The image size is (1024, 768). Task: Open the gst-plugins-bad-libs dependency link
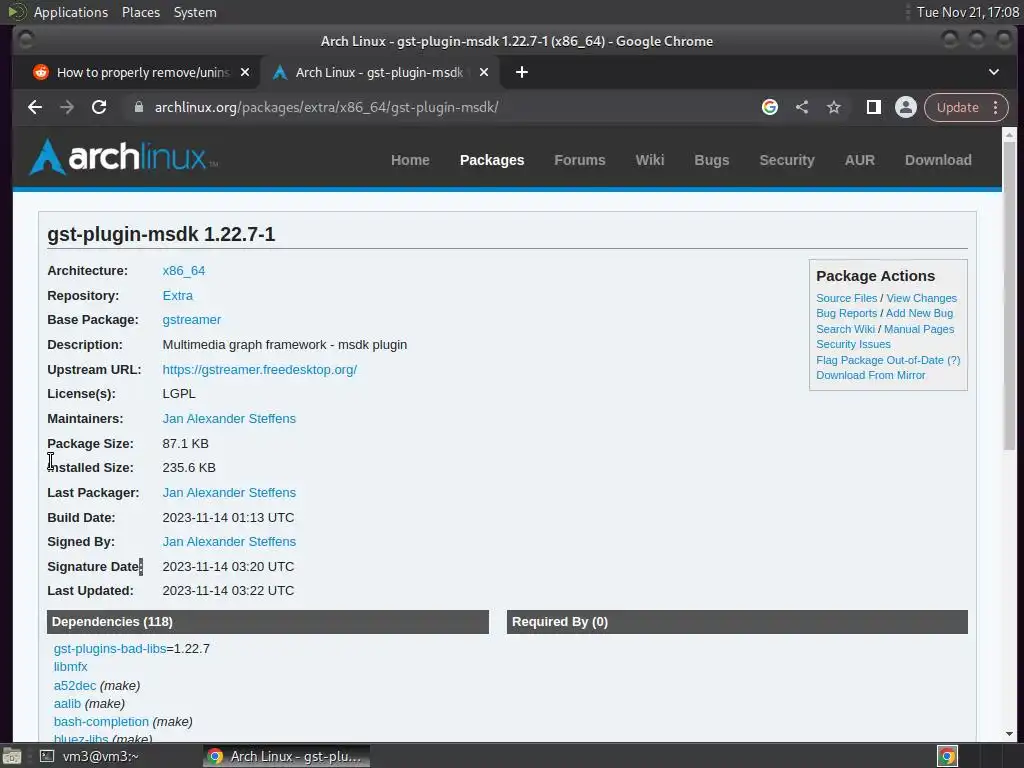pos(110,648)
